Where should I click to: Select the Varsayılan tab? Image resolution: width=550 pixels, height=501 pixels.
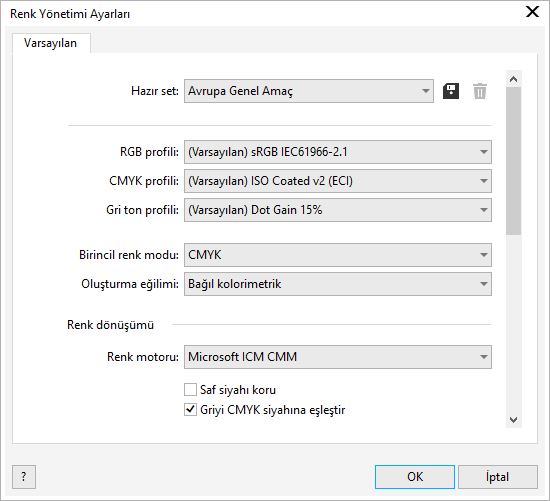click(51, 43)
